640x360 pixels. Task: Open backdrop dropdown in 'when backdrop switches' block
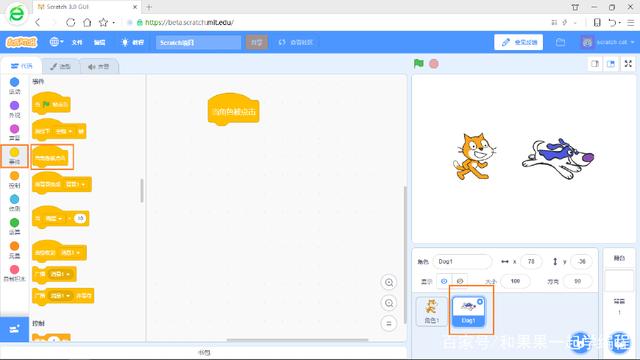(x=76, y=184)
